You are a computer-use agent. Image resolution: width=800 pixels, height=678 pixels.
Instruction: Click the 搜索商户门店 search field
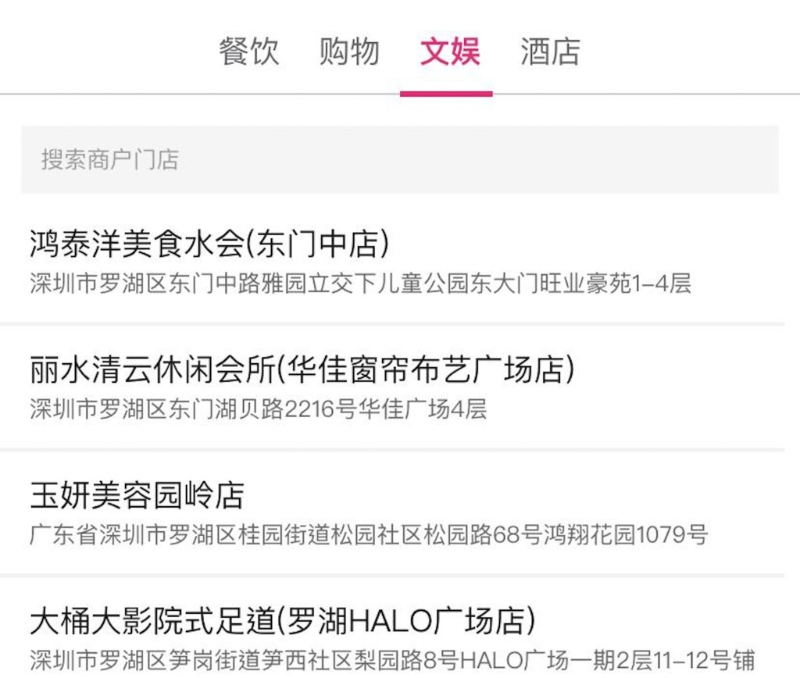coord(400,159)
